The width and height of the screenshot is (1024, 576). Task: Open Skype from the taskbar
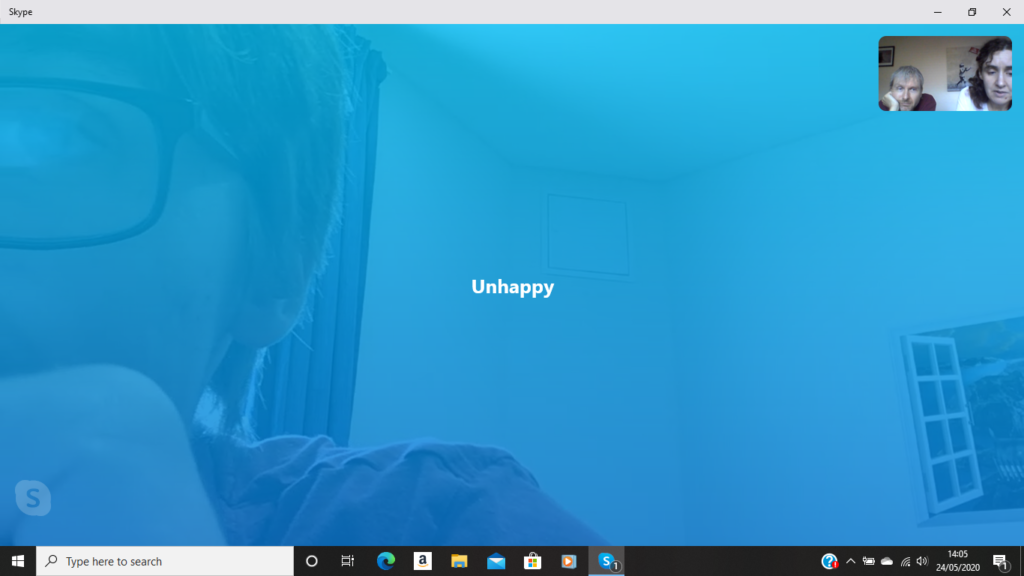pyautogui.click(x=607, y=561)
